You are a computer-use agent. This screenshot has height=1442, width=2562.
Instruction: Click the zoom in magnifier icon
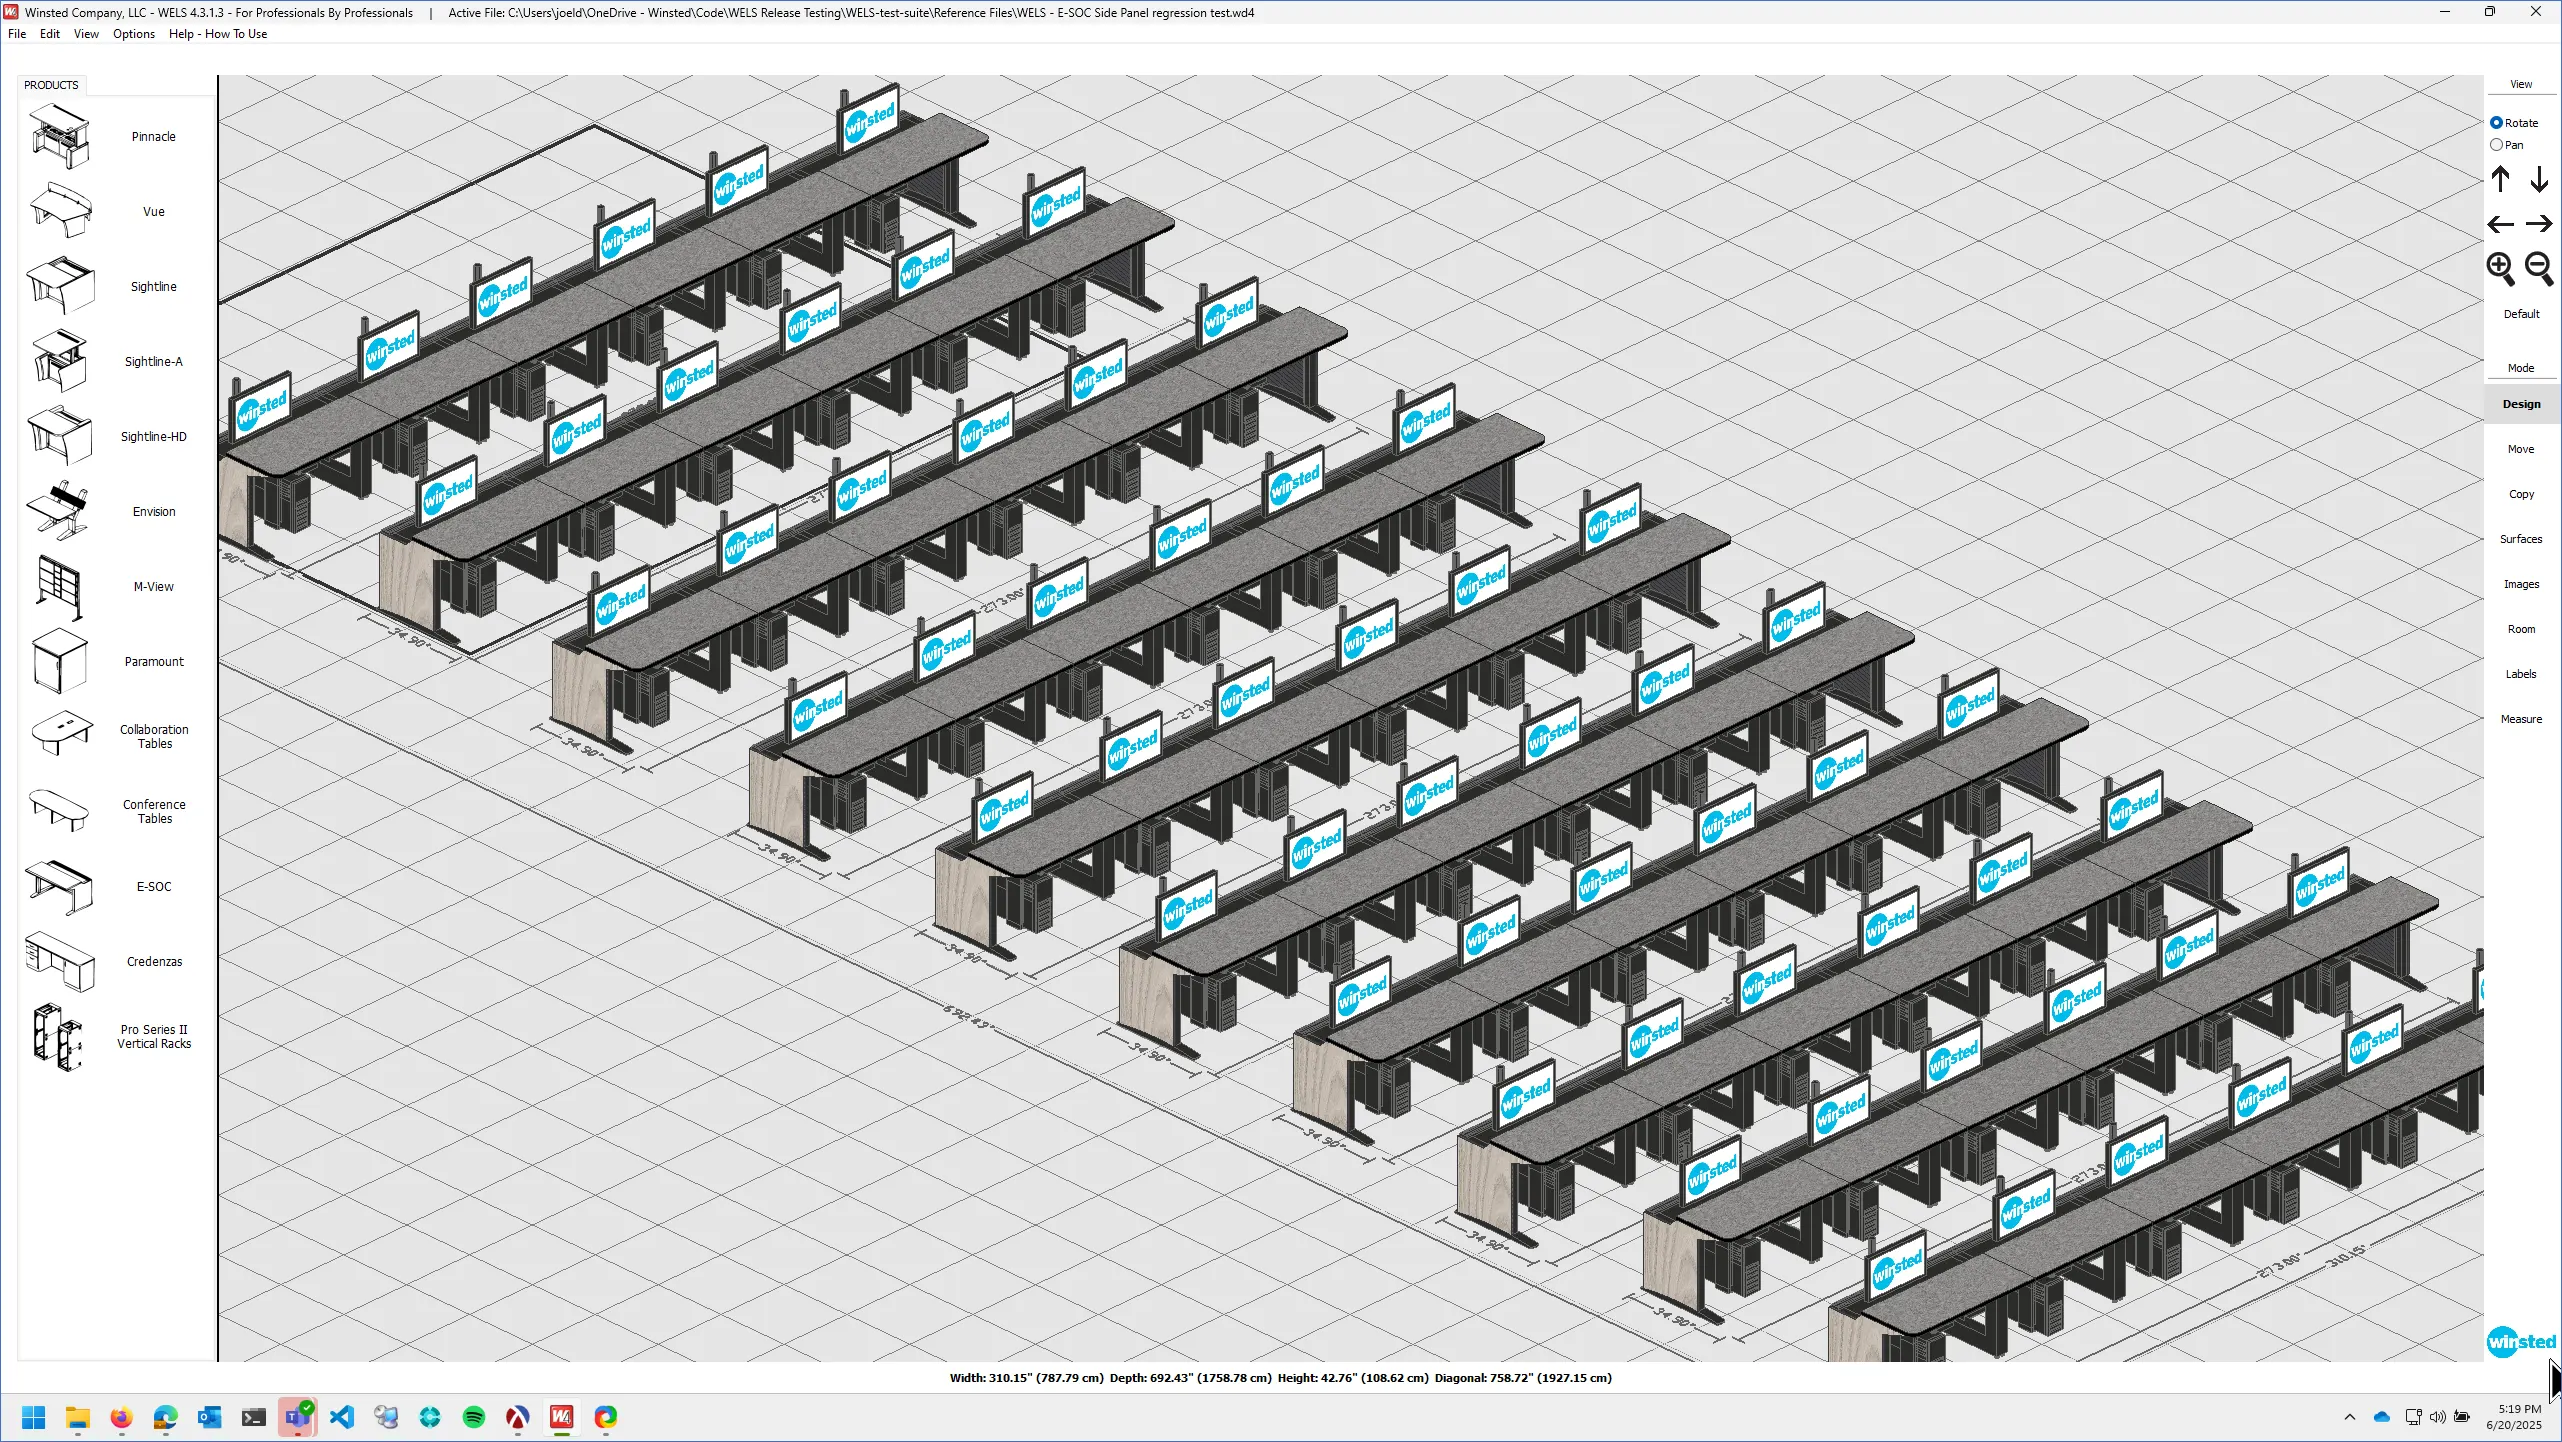point(2500,268)
